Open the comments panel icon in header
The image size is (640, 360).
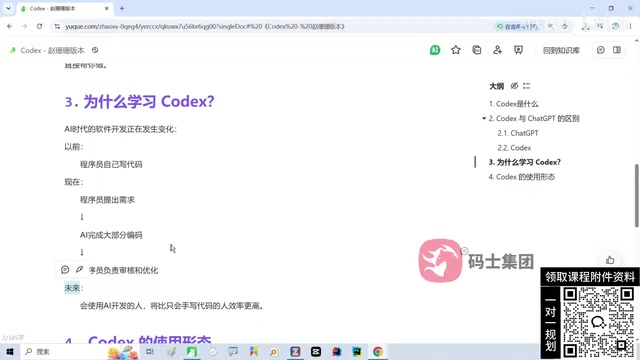coord(600,50)
